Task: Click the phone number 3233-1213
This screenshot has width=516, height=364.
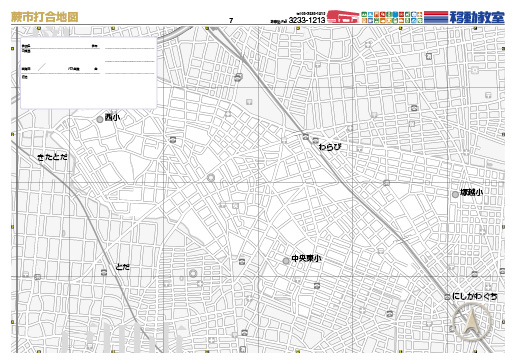Action: pos(307,20)
